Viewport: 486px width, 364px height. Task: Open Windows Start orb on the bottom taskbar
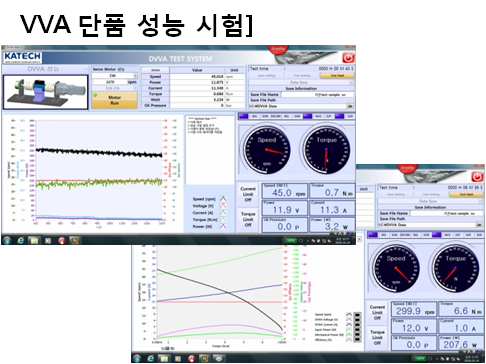click(137, 358)
